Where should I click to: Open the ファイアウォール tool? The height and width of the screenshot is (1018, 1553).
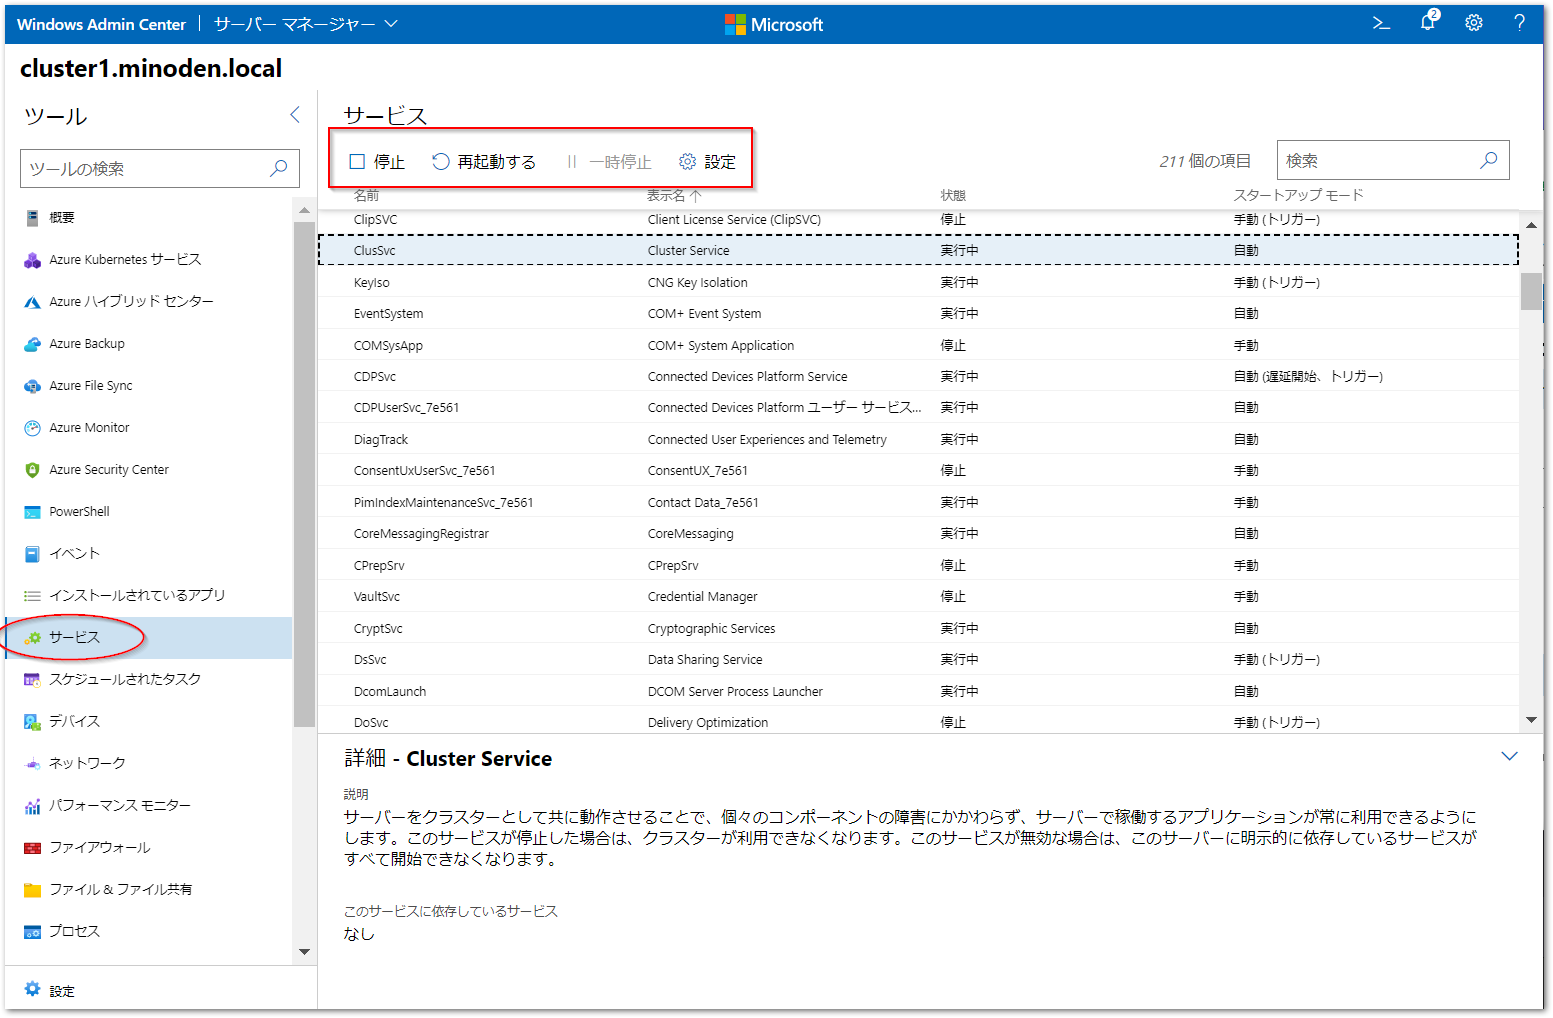[100, 846]
